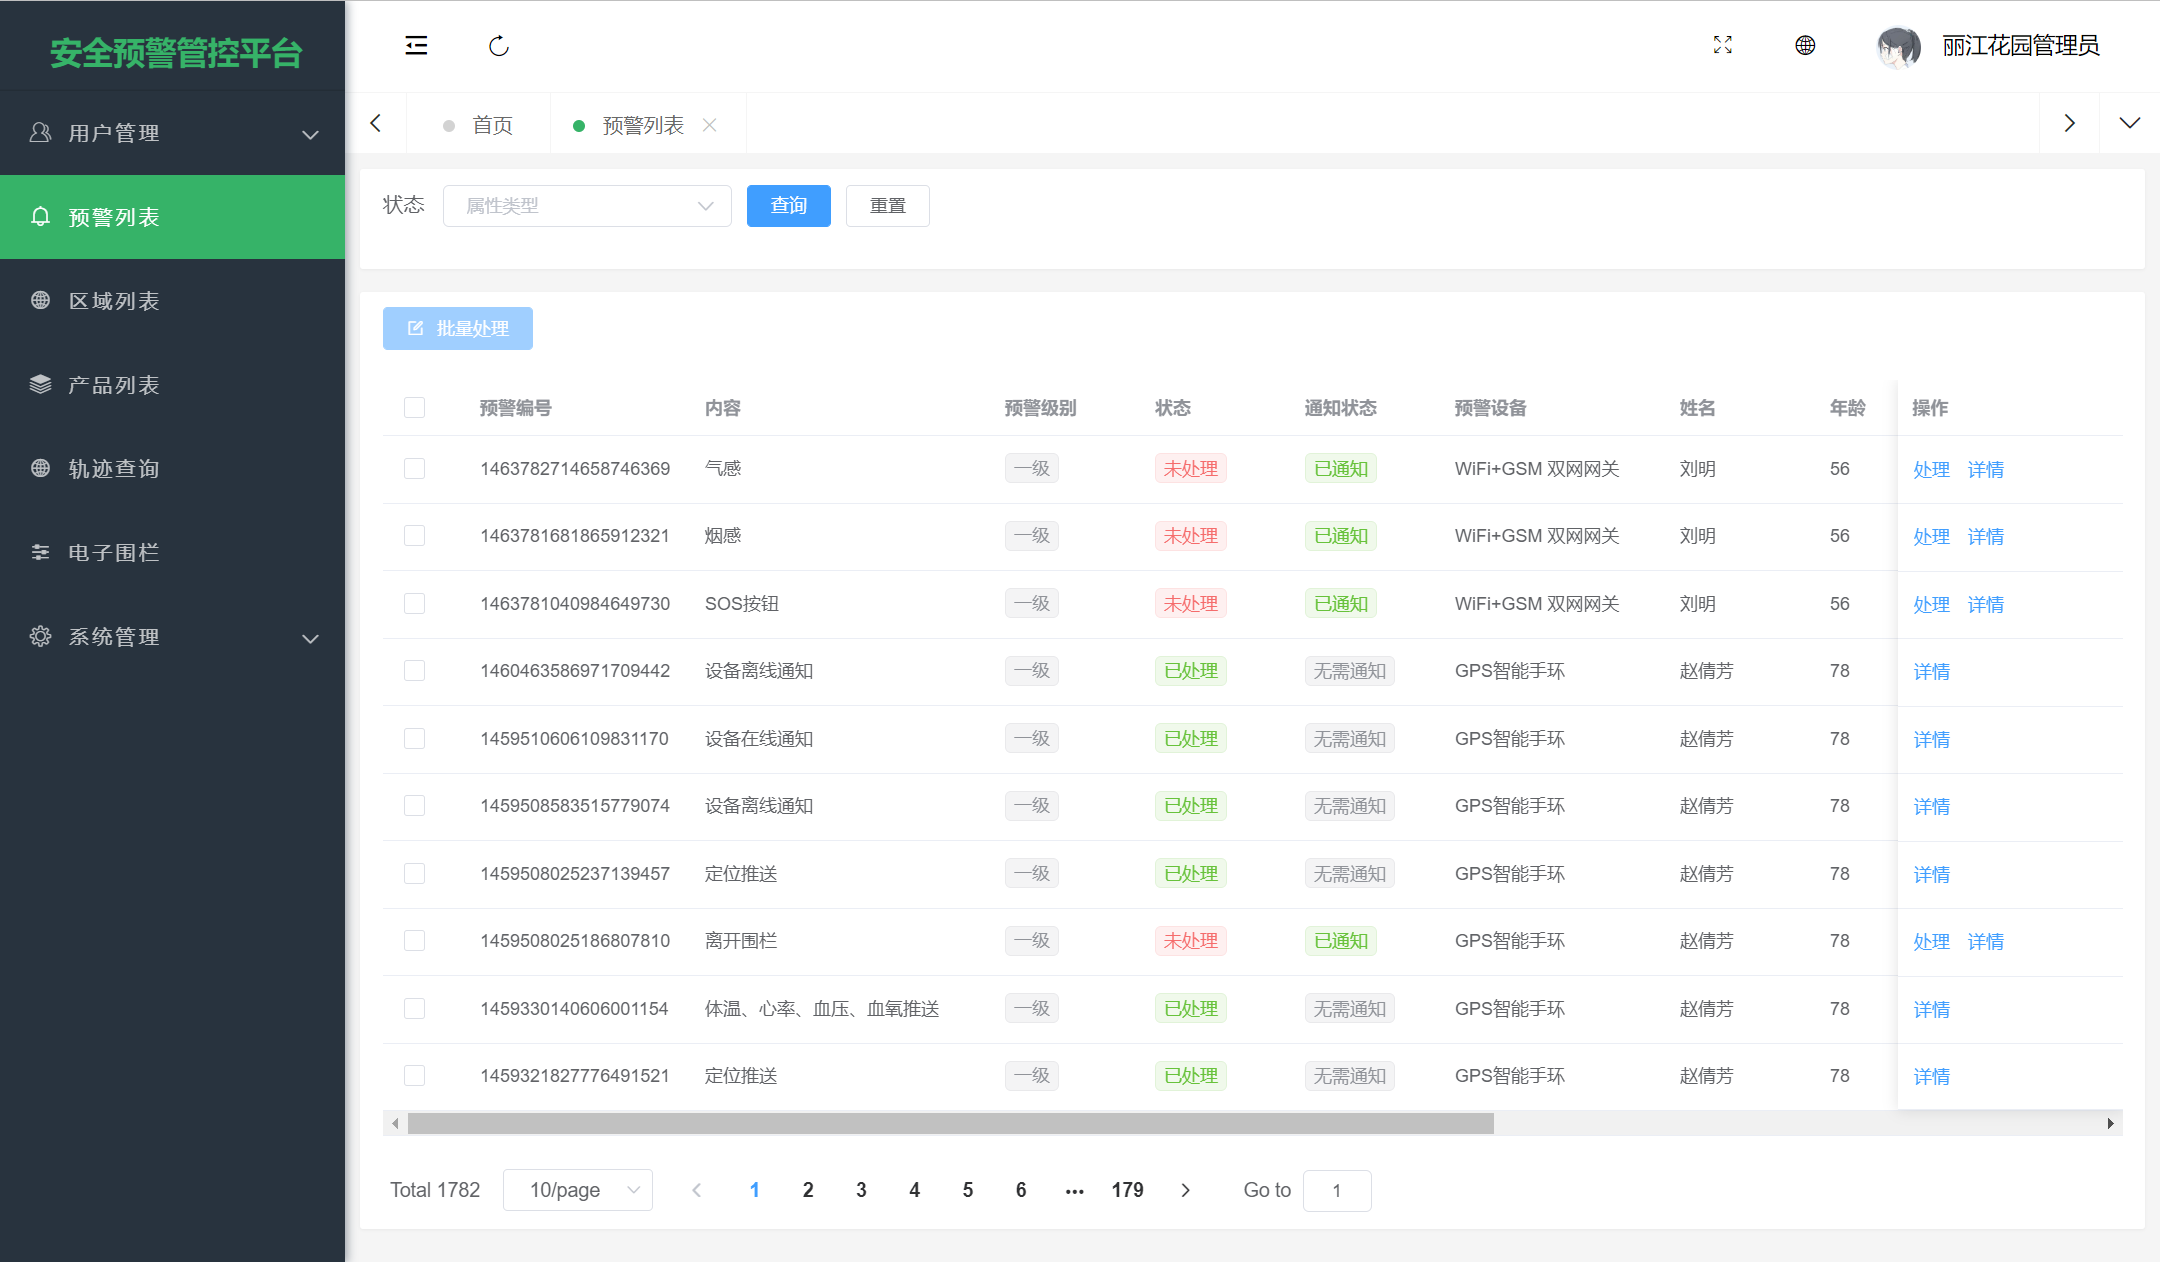Check the row for 气感 alert
This screenshot has height=1262, width=2160.
click(x=414, y=468)
